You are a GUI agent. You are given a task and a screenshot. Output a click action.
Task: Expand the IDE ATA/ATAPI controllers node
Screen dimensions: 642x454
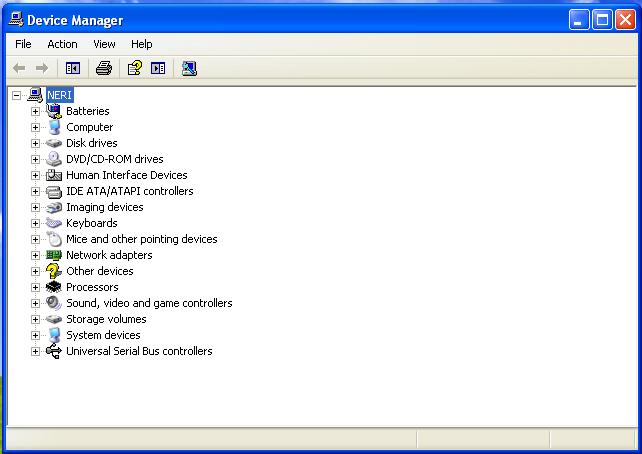(35, 191)
